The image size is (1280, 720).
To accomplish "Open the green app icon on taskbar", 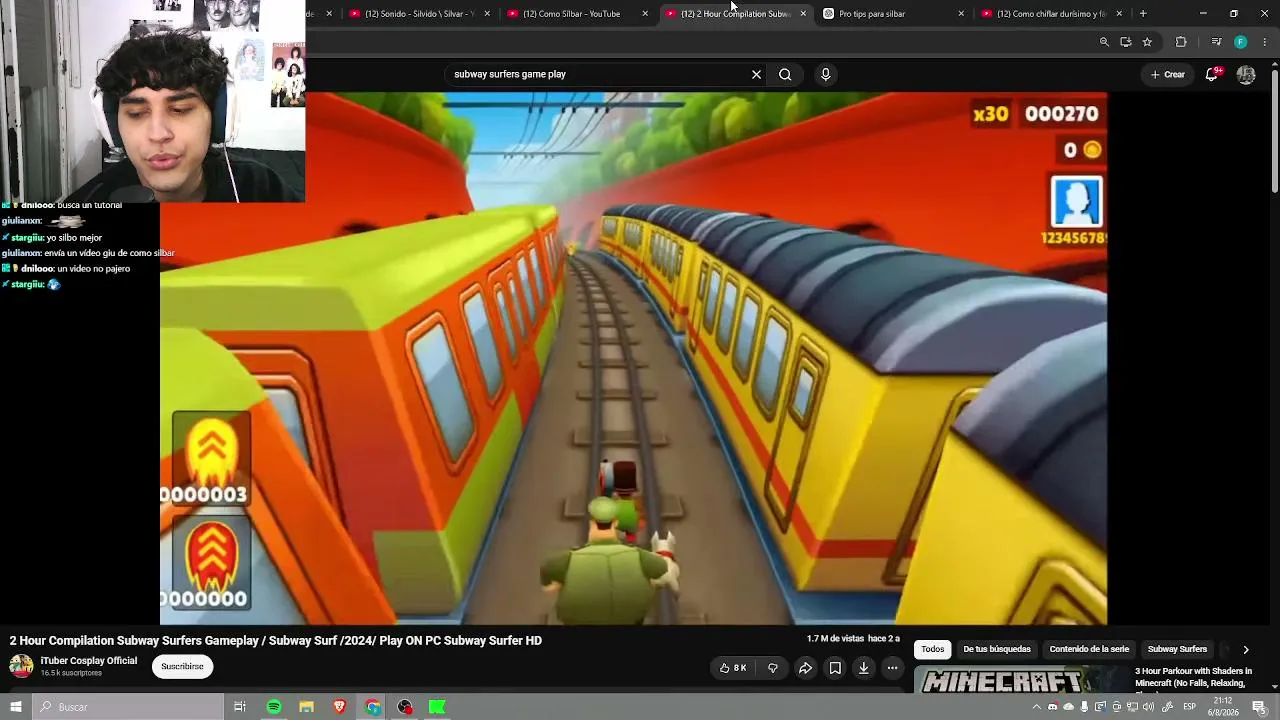I will (437, 707).
